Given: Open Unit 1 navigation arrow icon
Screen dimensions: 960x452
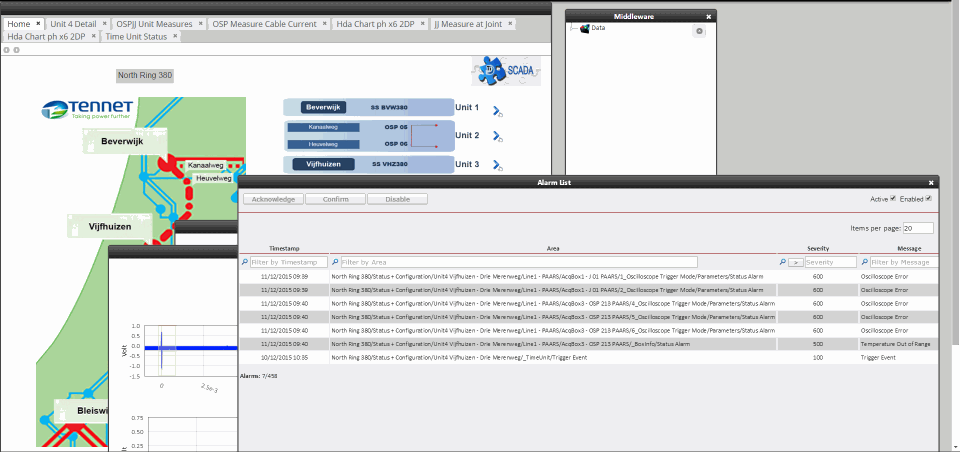Looking at the screenshot, I should coord(497,111).
